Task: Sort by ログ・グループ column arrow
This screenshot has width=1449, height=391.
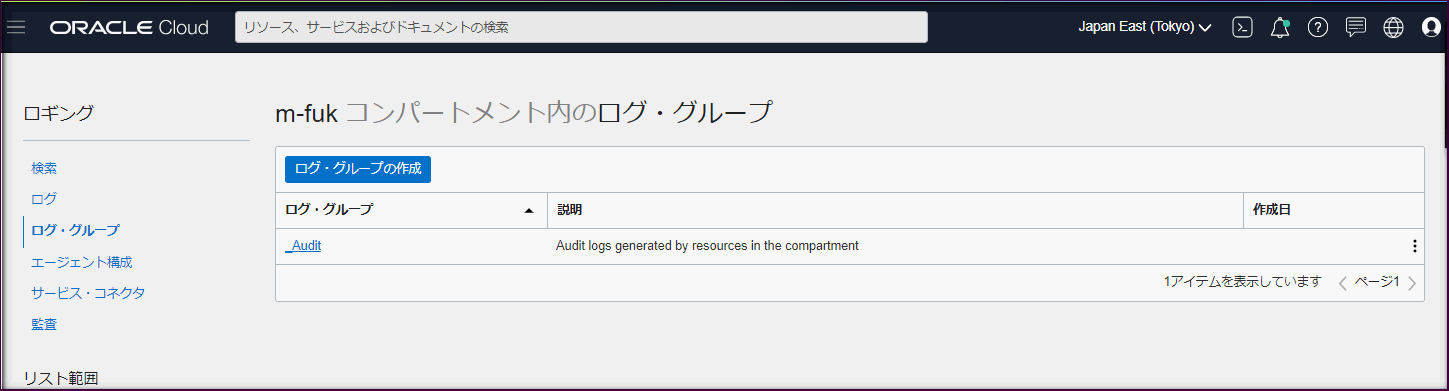Action: [528, 211]
